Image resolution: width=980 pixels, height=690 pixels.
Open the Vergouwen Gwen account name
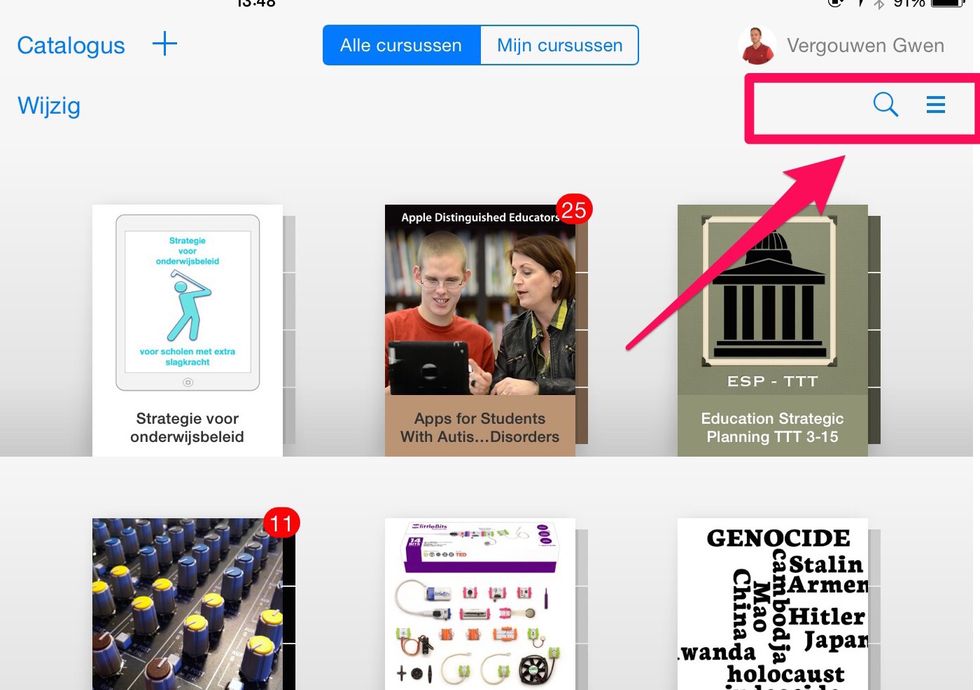[865, 46]
